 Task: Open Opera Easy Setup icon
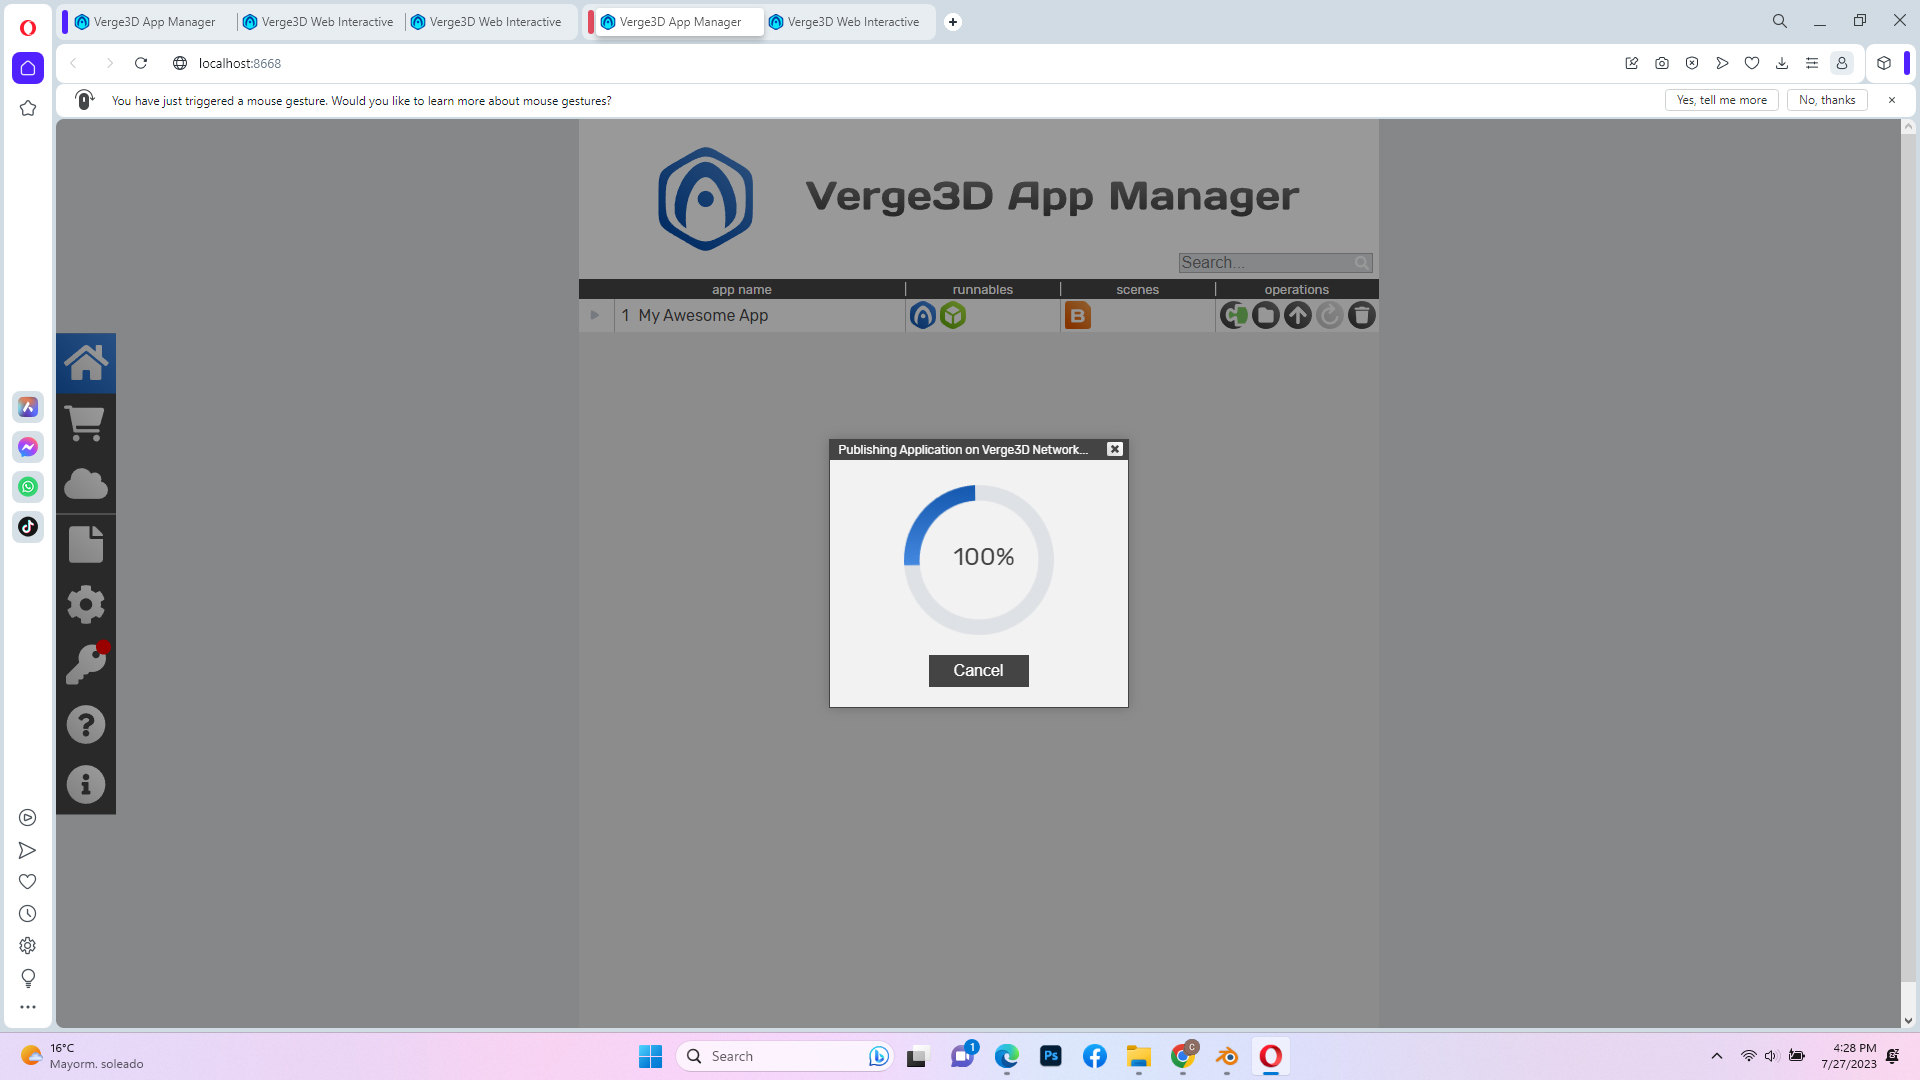(x=1811, y=63)
